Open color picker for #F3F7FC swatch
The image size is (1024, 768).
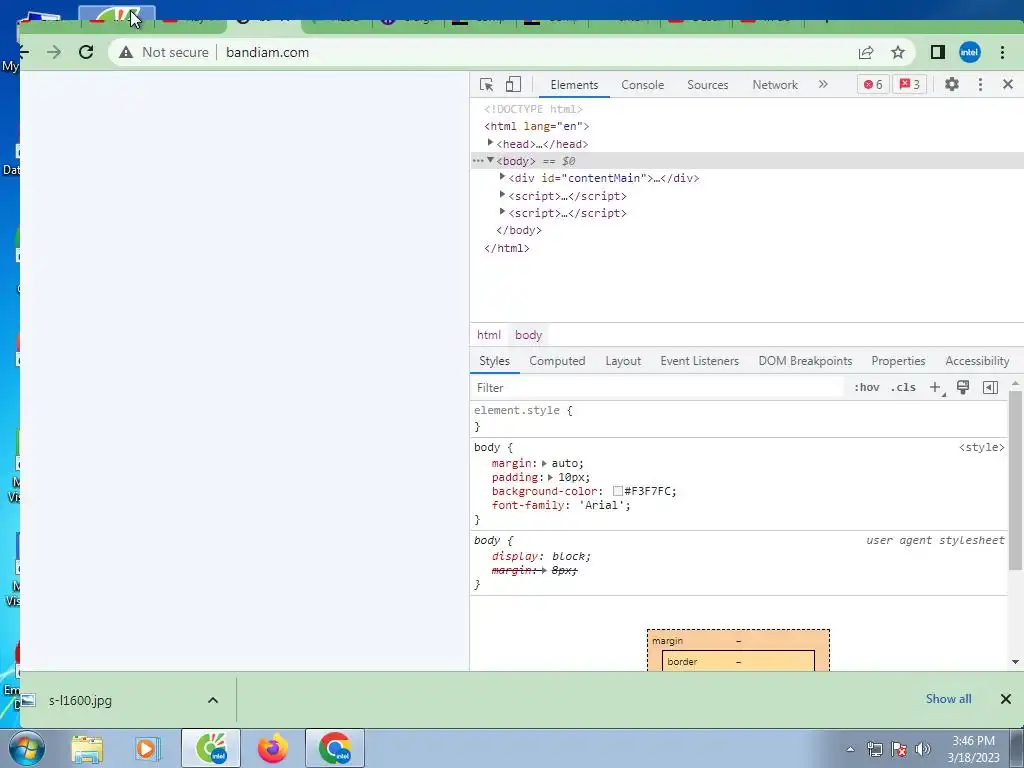[618, 491]
